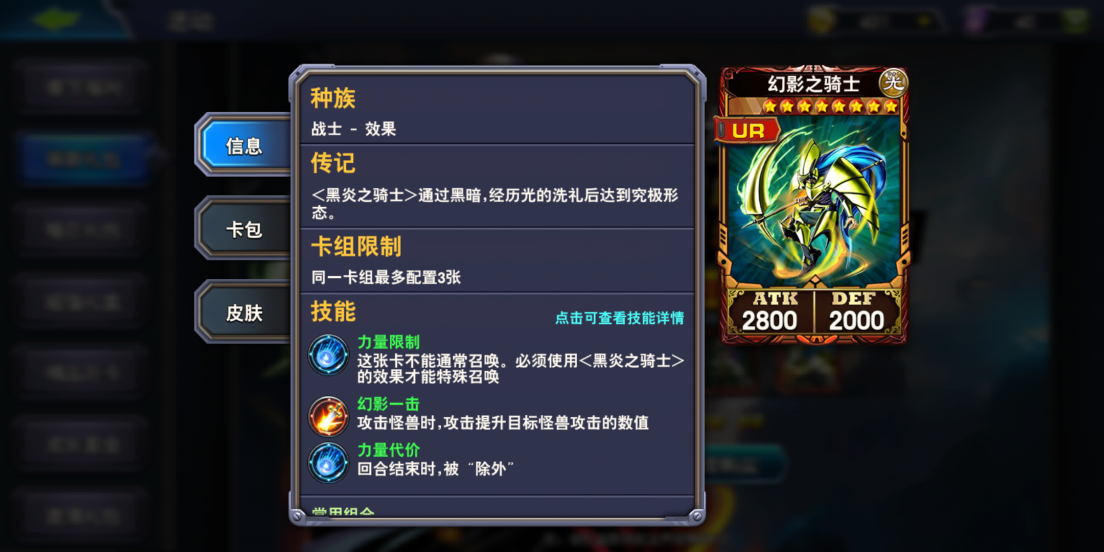The width and height of the screenshot is (1104, 552).
Task: Click the ATK 2800 value on the card
Action: pyautogui.click(x=770, y=320)
